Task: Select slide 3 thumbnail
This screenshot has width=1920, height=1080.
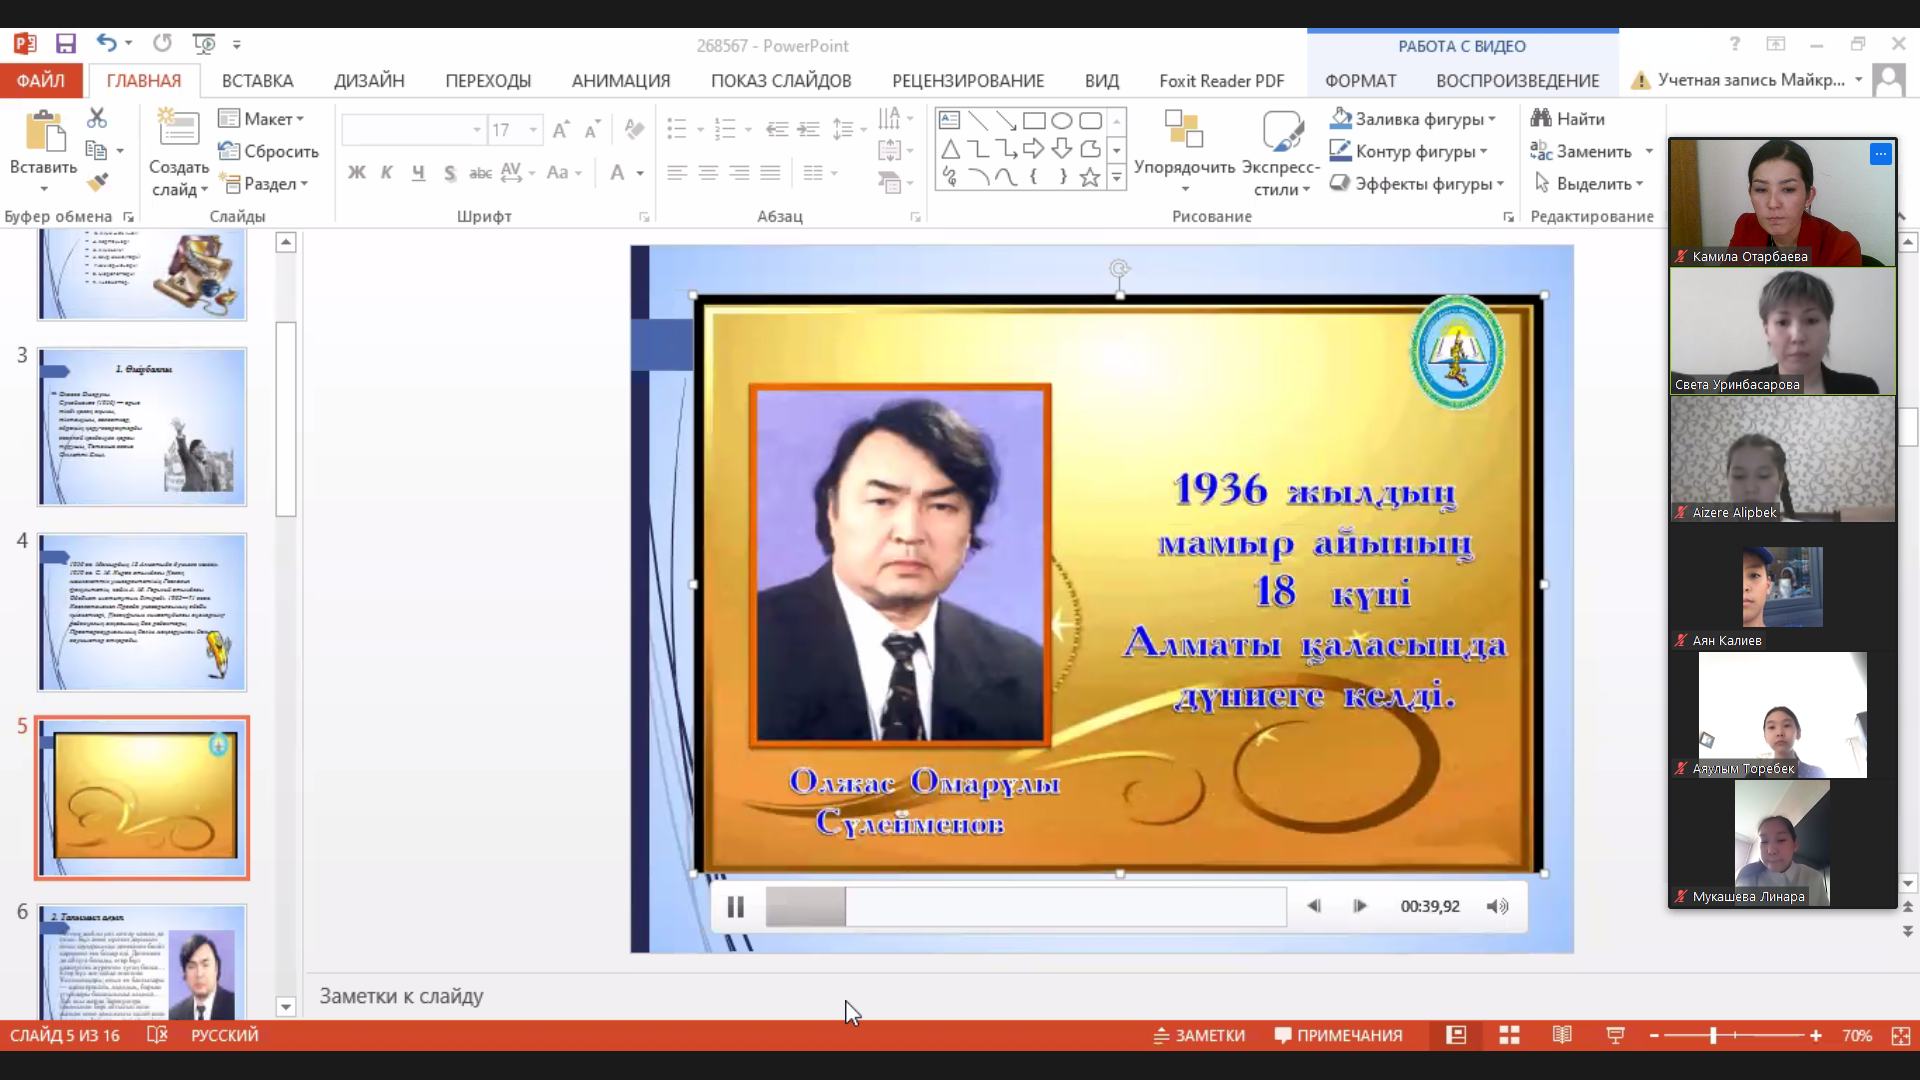Action: (x=142, y=427)
